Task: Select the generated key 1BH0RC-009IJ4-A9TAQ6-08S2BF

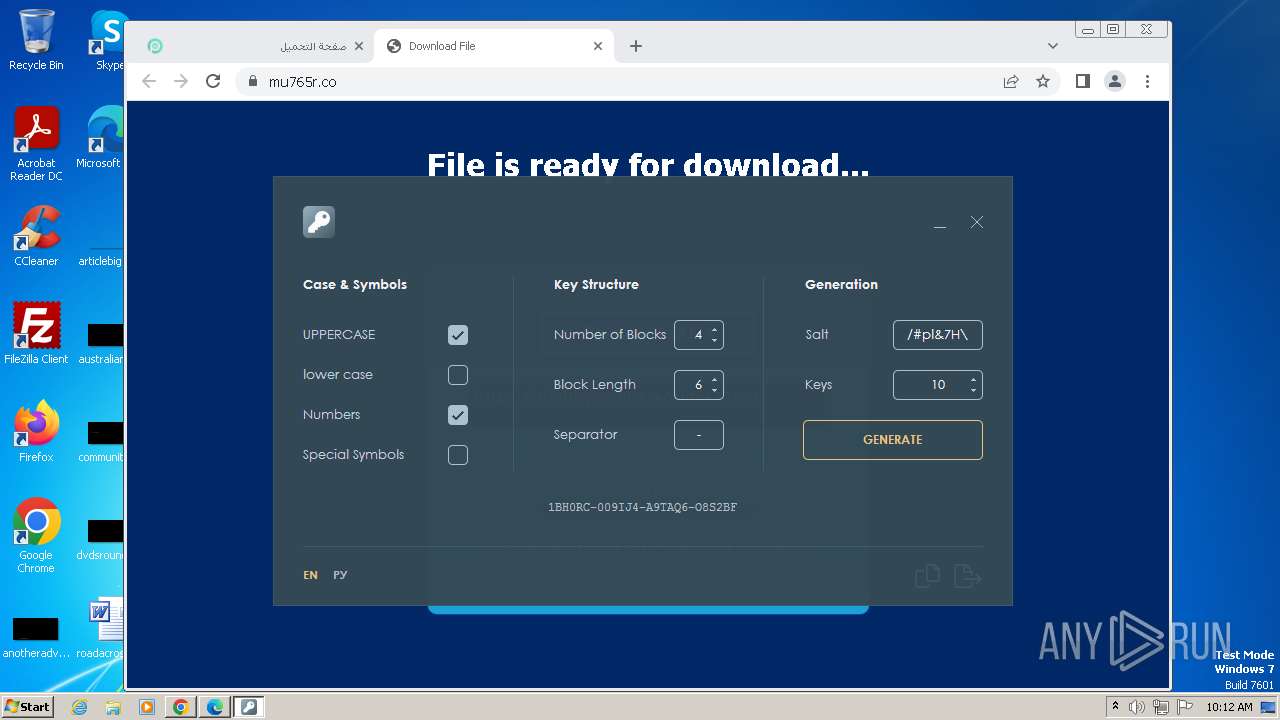Action: coord(642,507)
